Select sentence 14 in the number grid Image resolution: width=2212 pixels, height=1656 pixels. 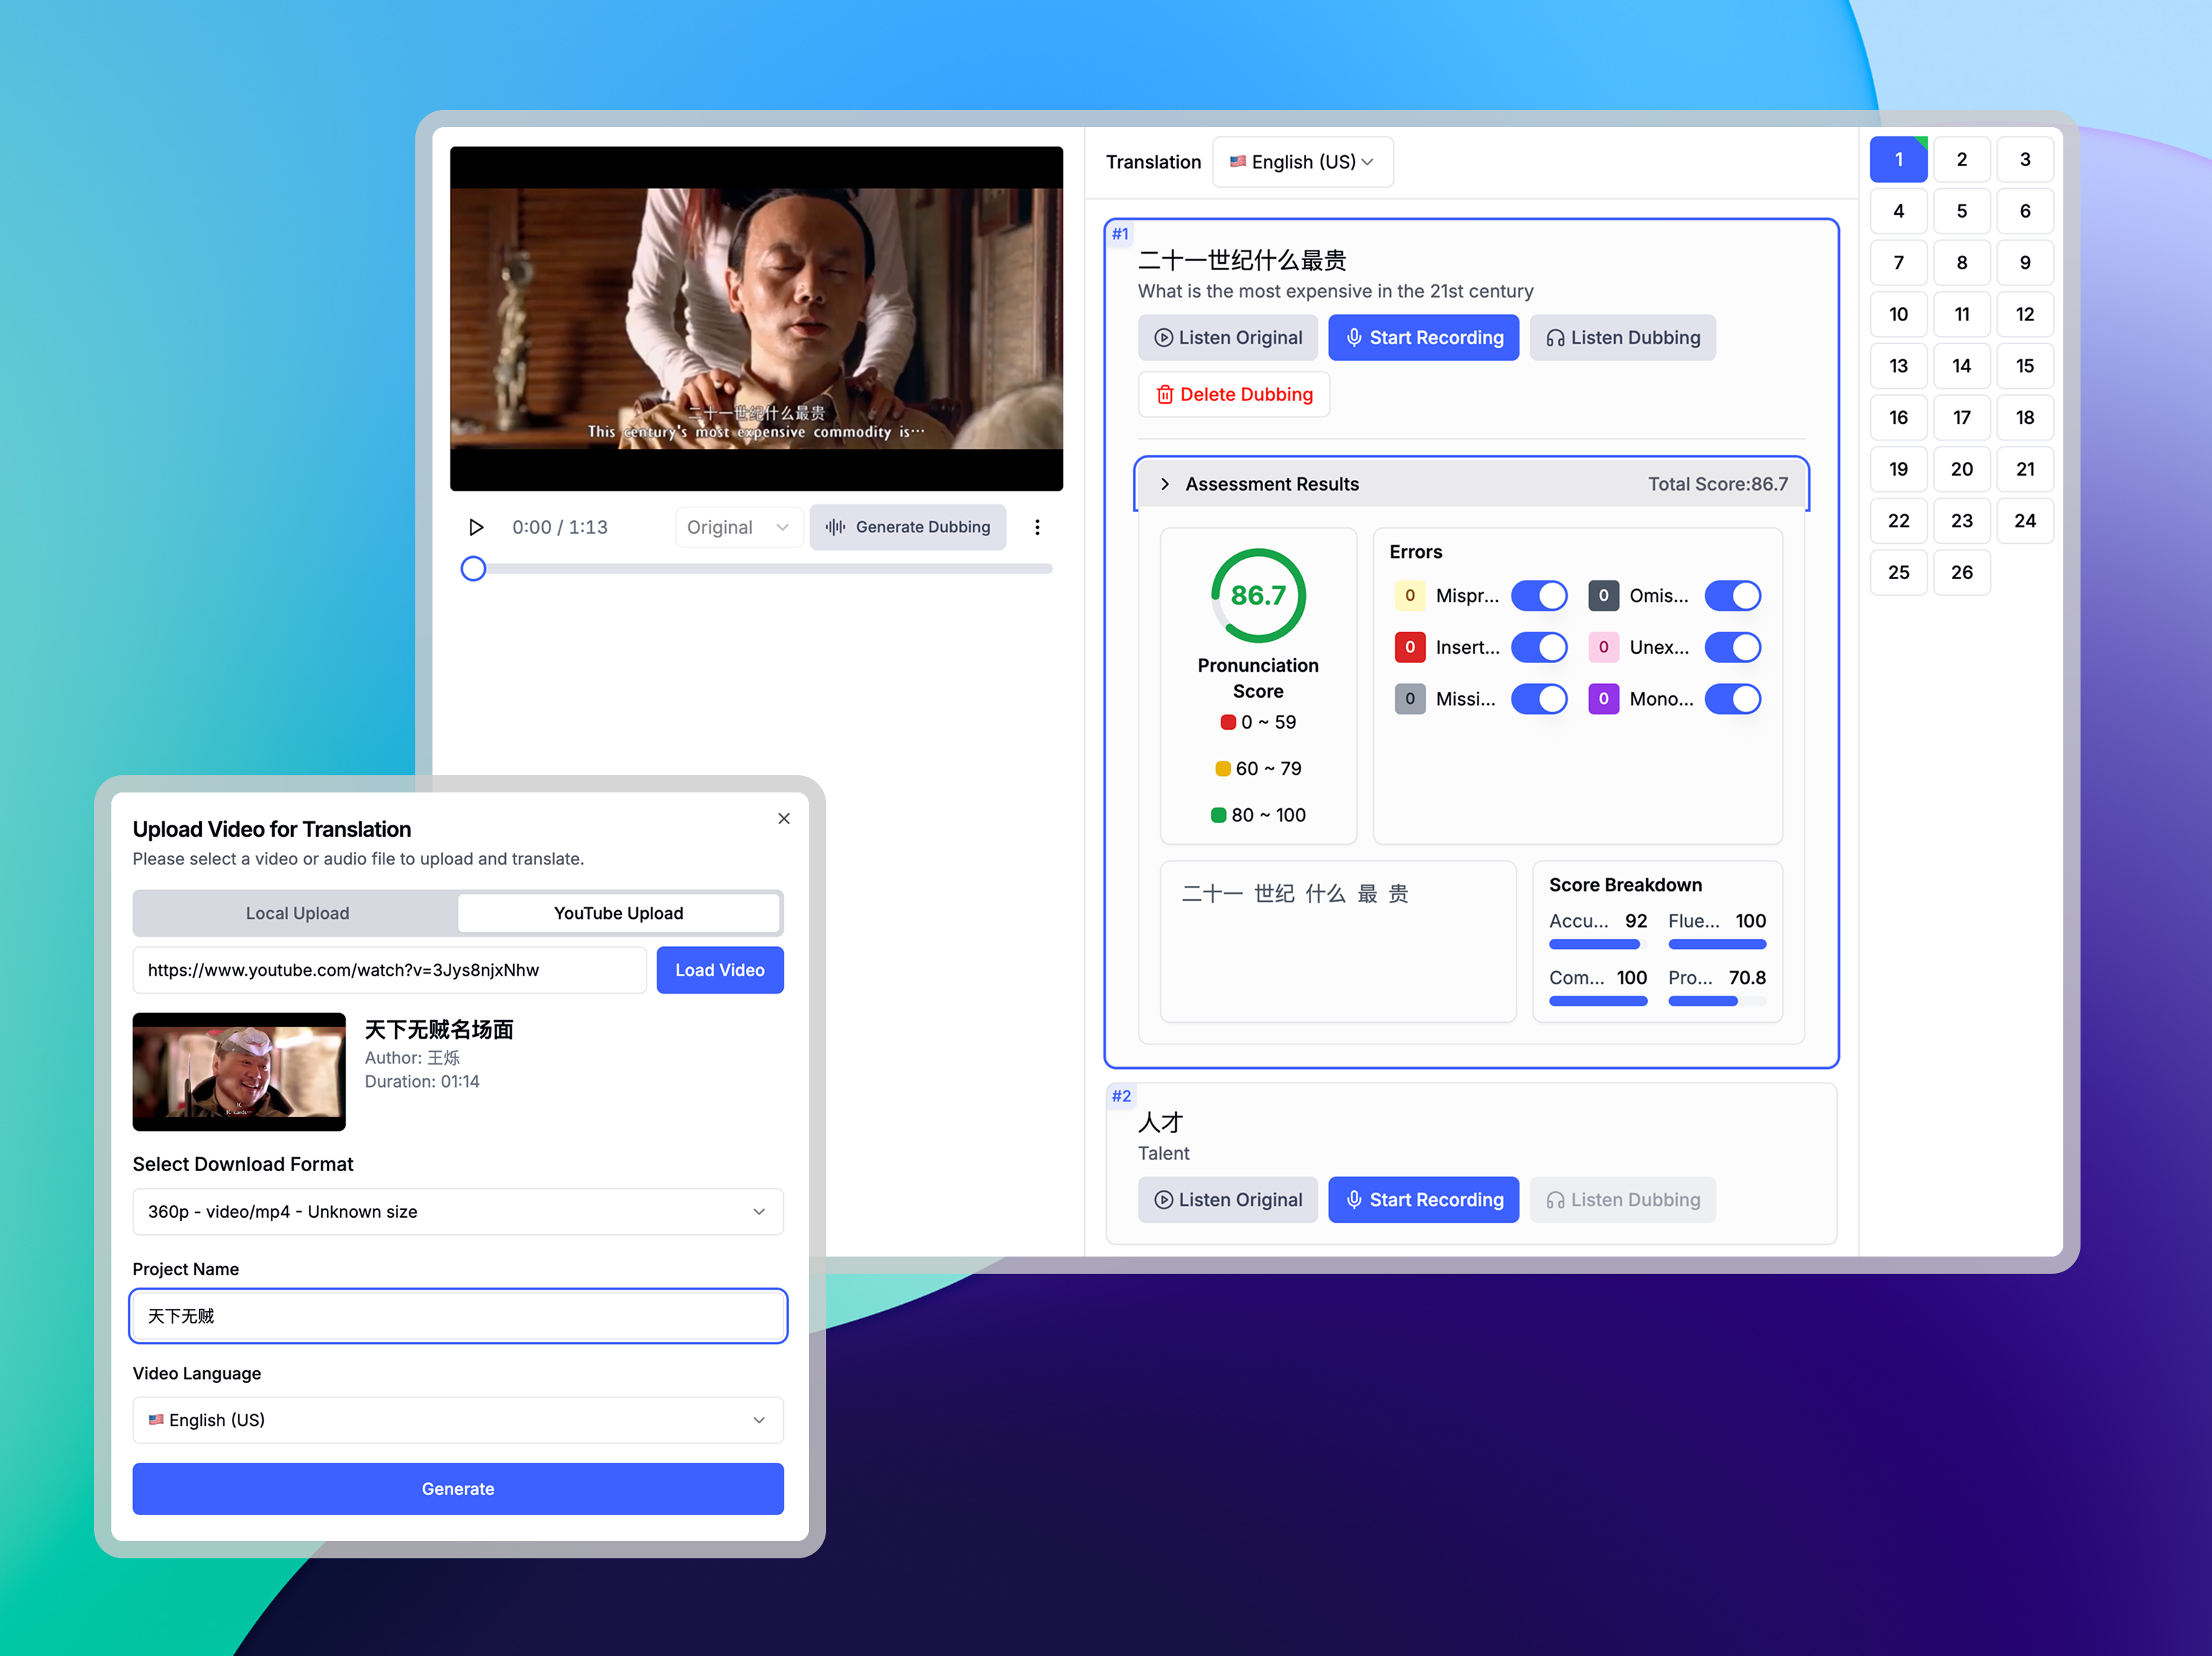click(1962, 365)
